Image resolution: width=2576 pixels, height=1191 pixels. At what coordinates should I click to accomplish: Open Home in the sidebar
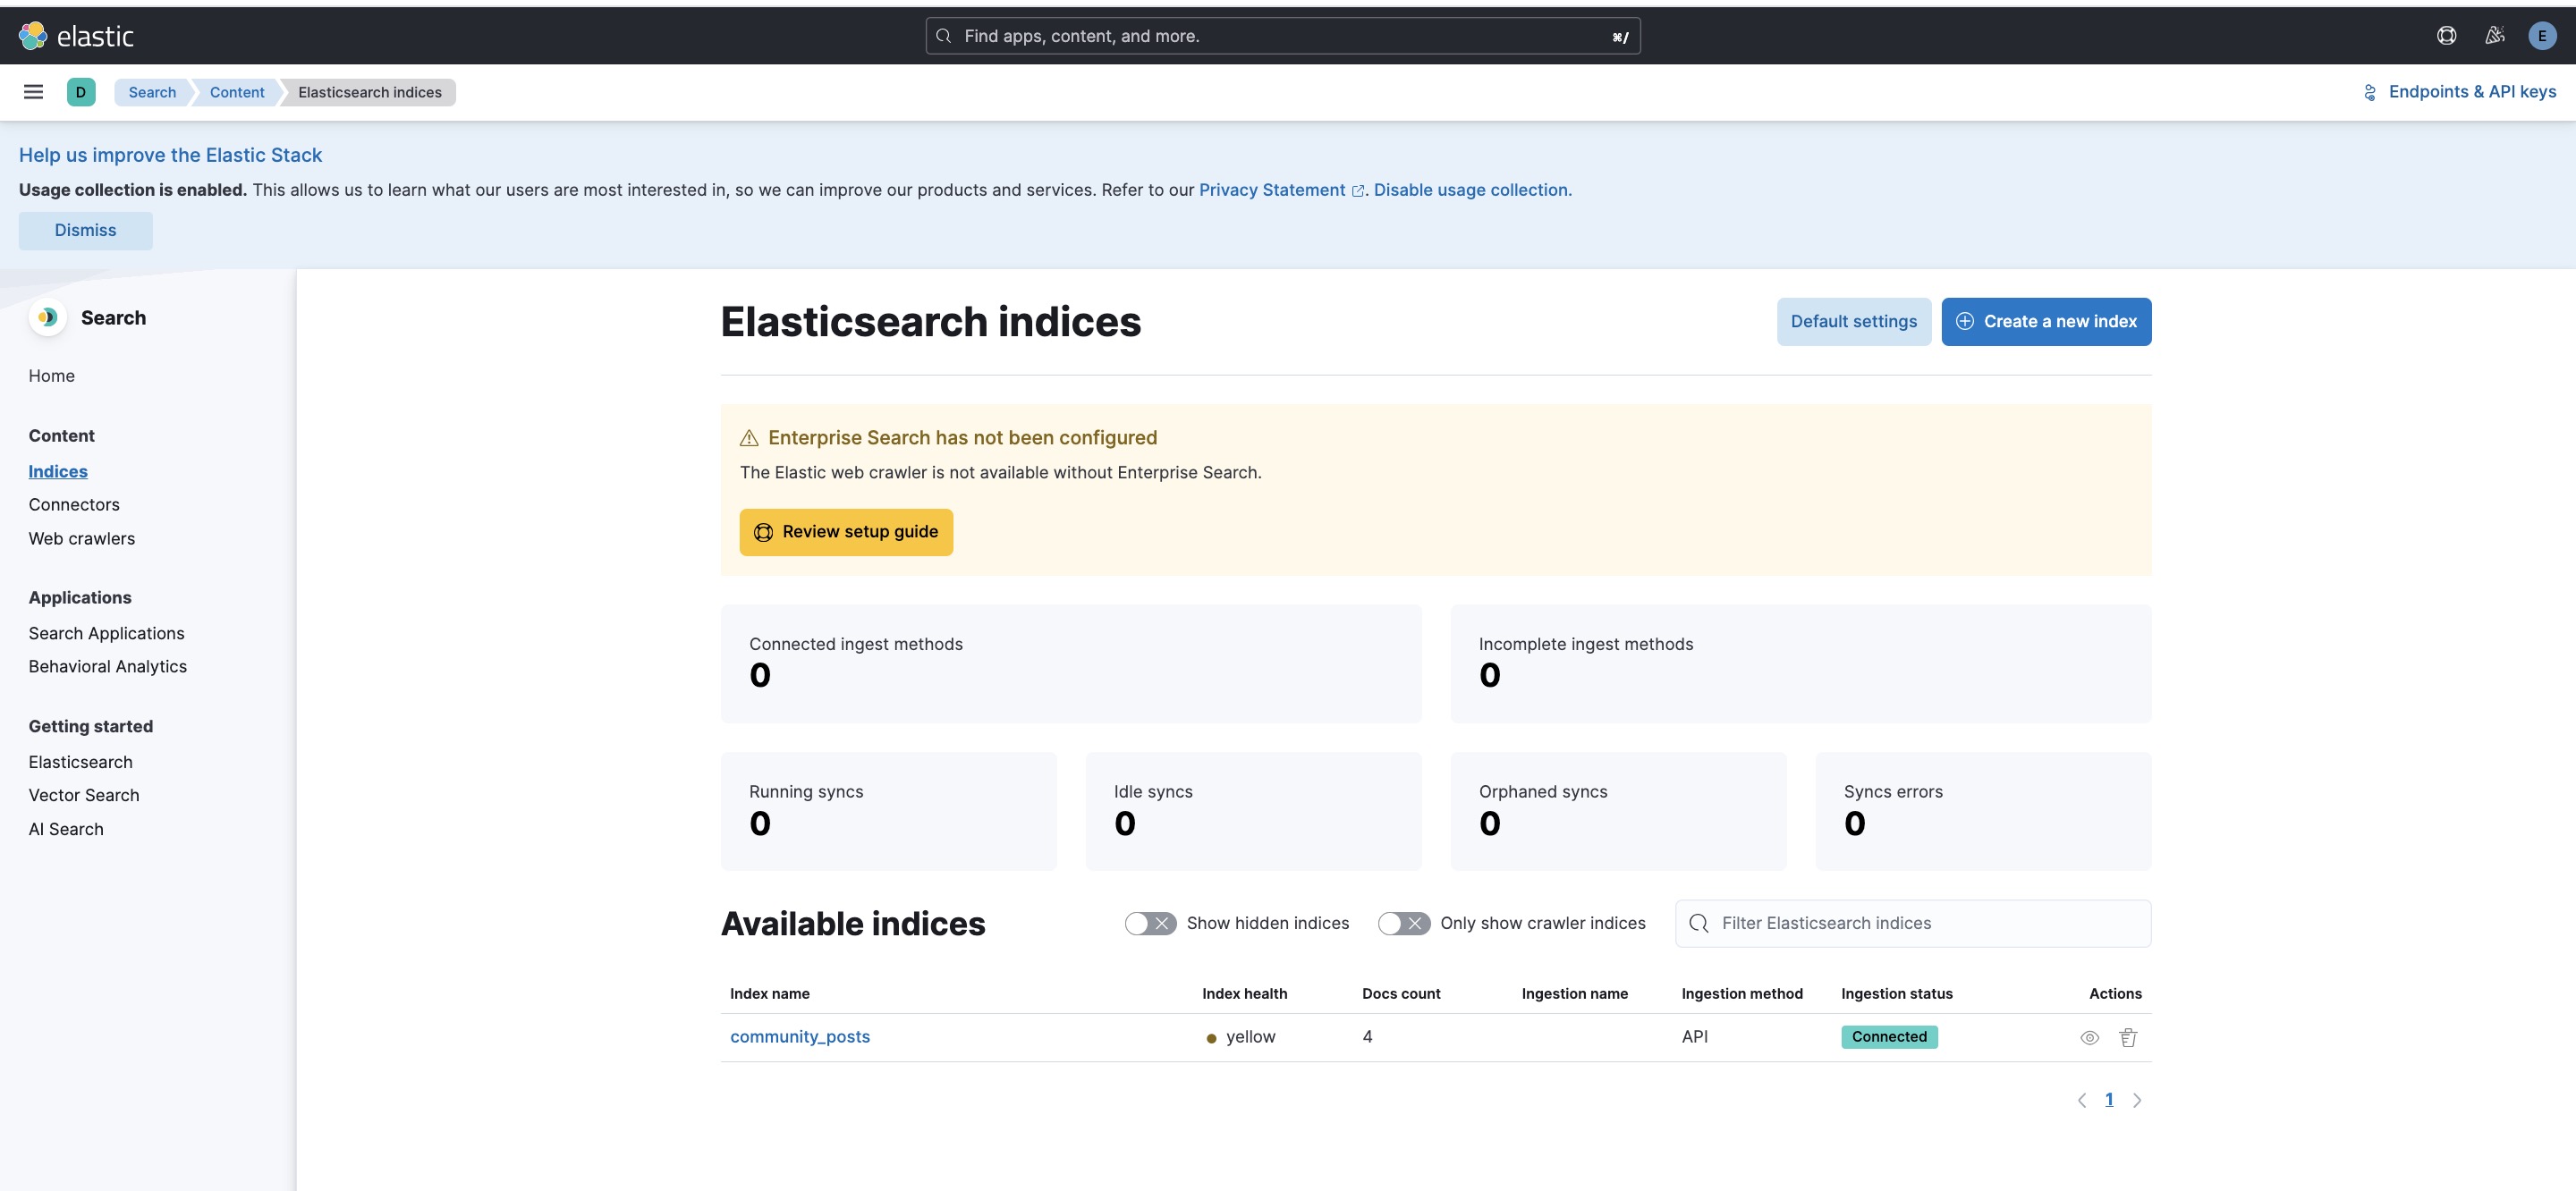(52, 376)
